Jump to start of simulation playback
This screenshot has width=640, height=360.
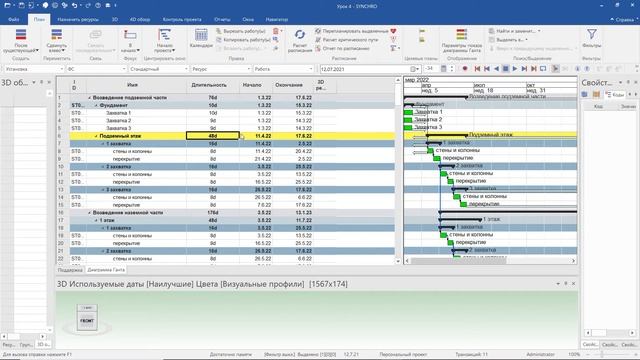point(477,69)
